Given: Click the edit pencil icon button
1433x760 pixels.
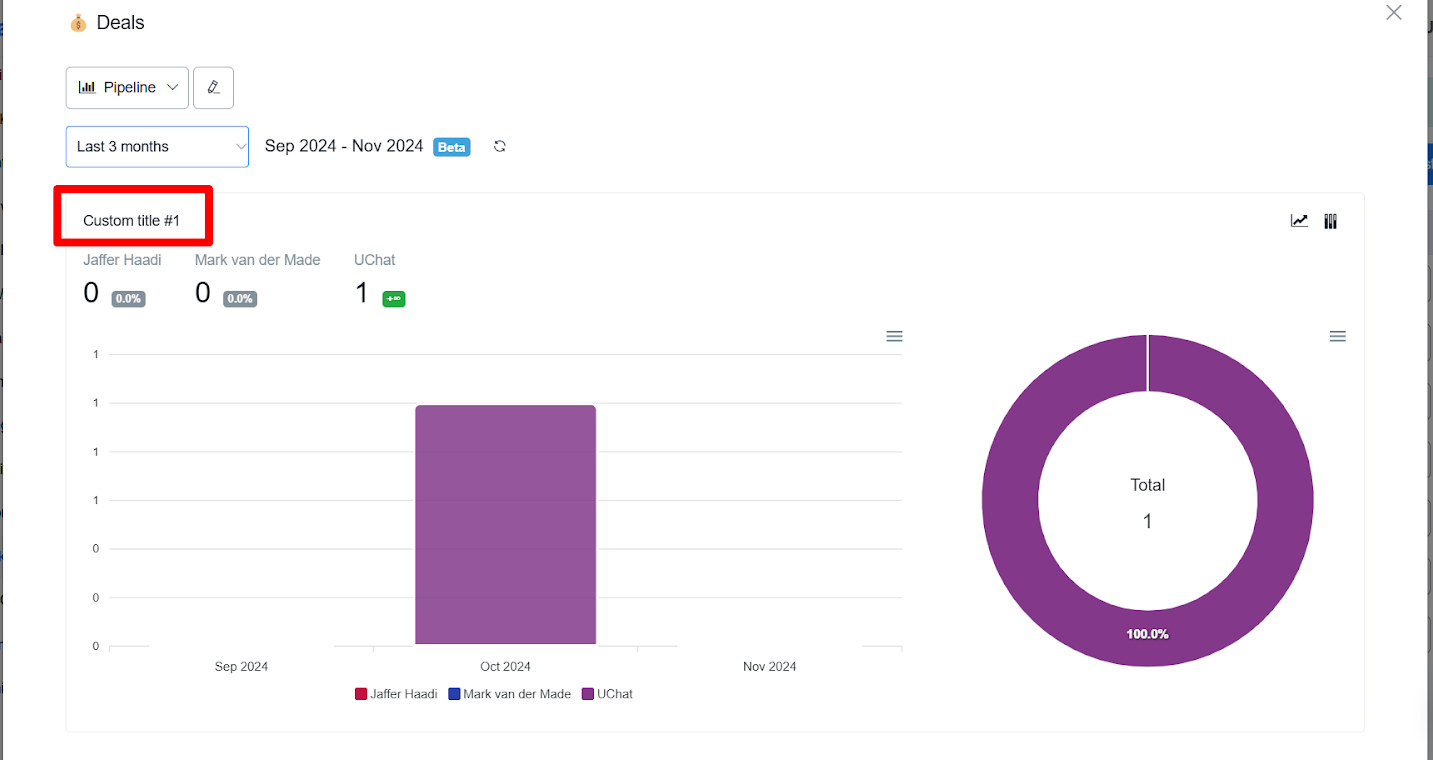Looking at the screenshot, I should (213, 88).
